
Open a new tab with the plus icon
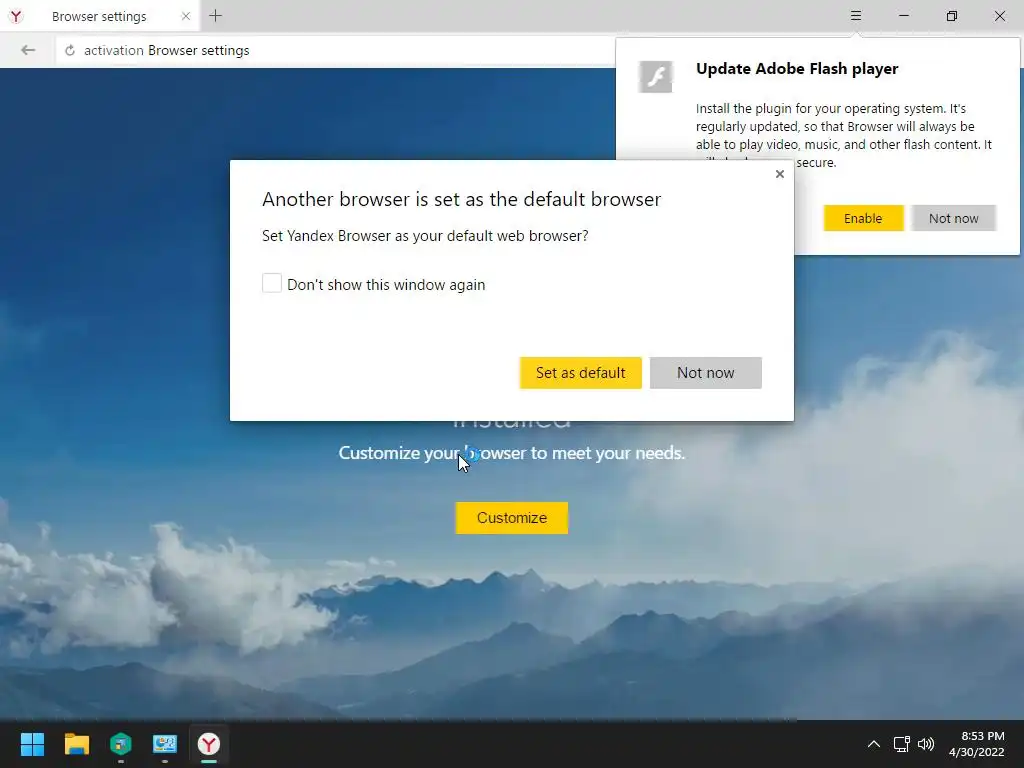click(x=216, y=16)
